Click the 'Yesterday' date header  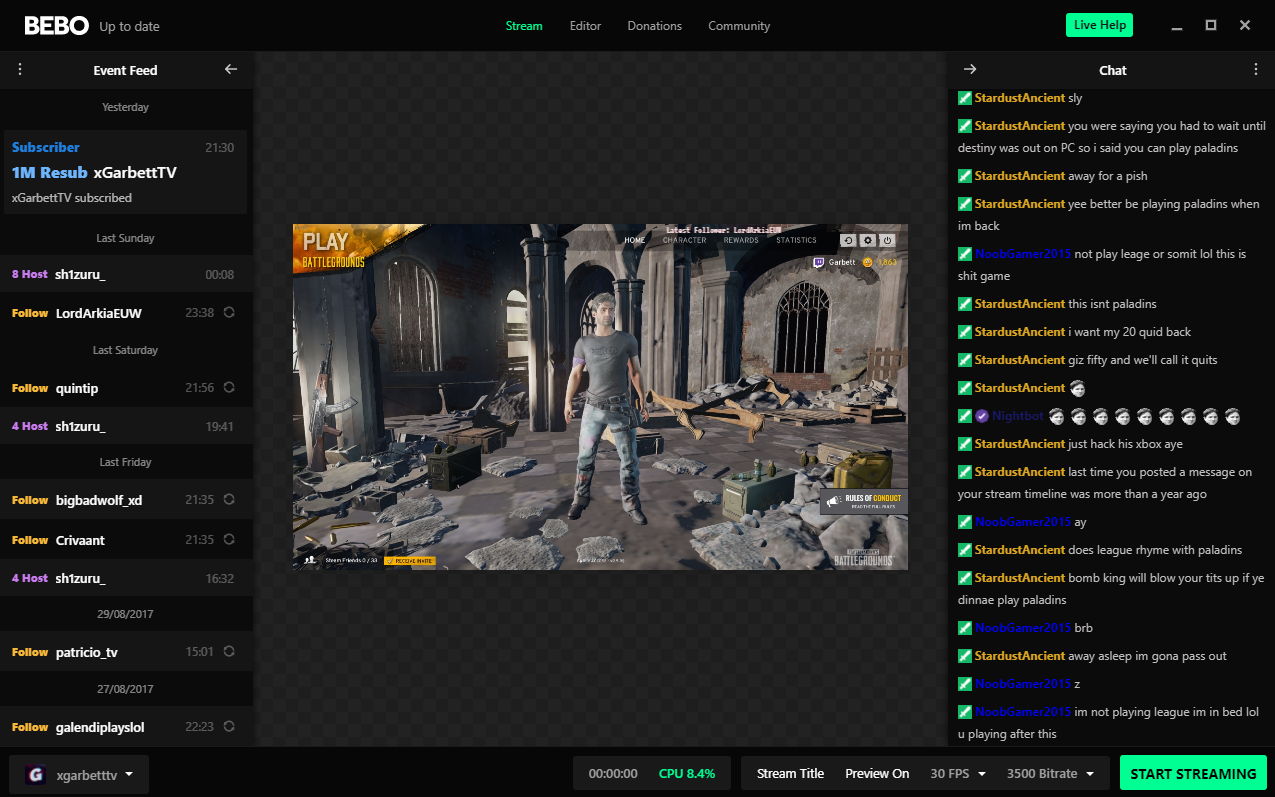(125, 107)
